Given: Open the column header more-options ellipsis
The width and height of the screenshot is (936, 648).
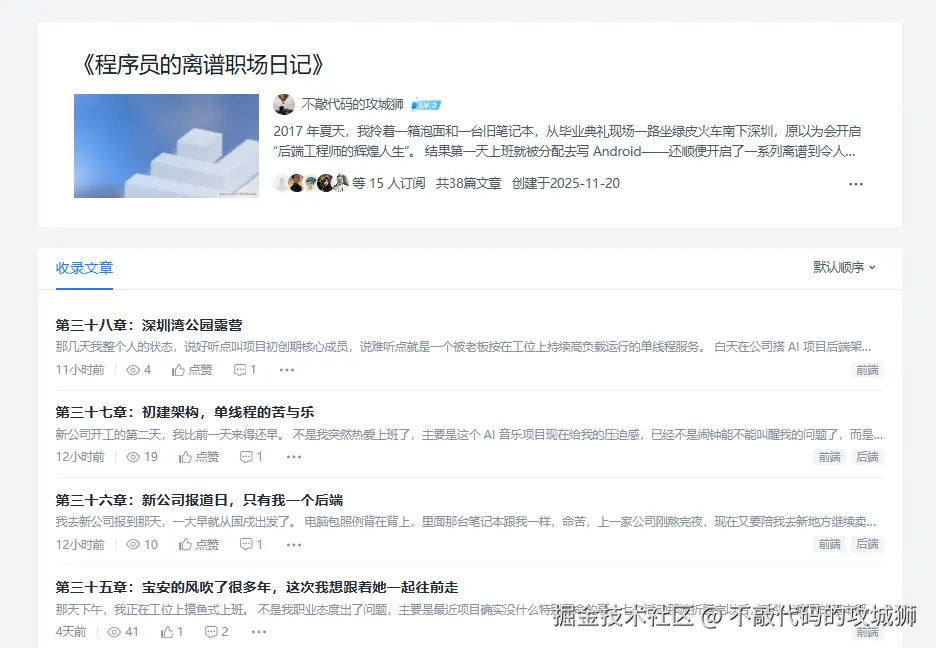Looking at the screenshot, I should (x=856, y=184).
